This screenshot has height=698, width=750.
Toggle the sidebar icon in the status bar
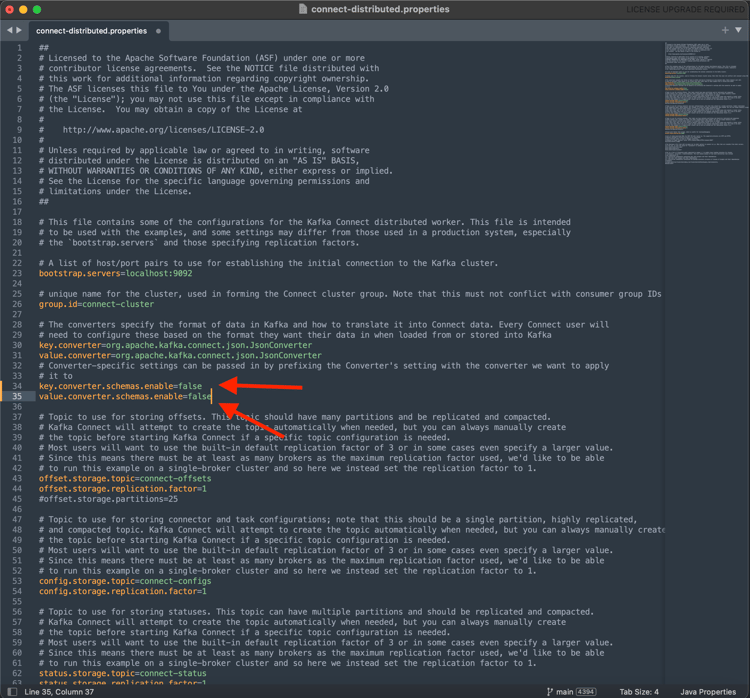(12, 692)
